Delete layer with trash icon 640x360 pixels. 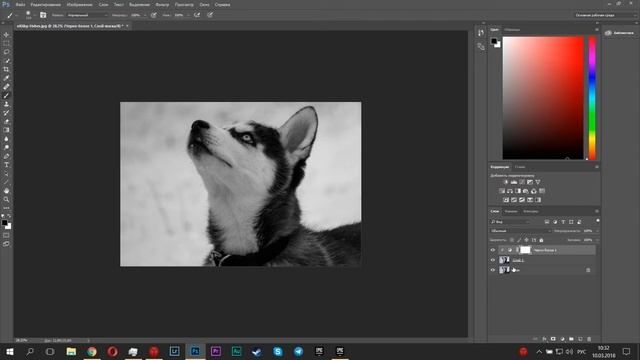coord(589,339)
